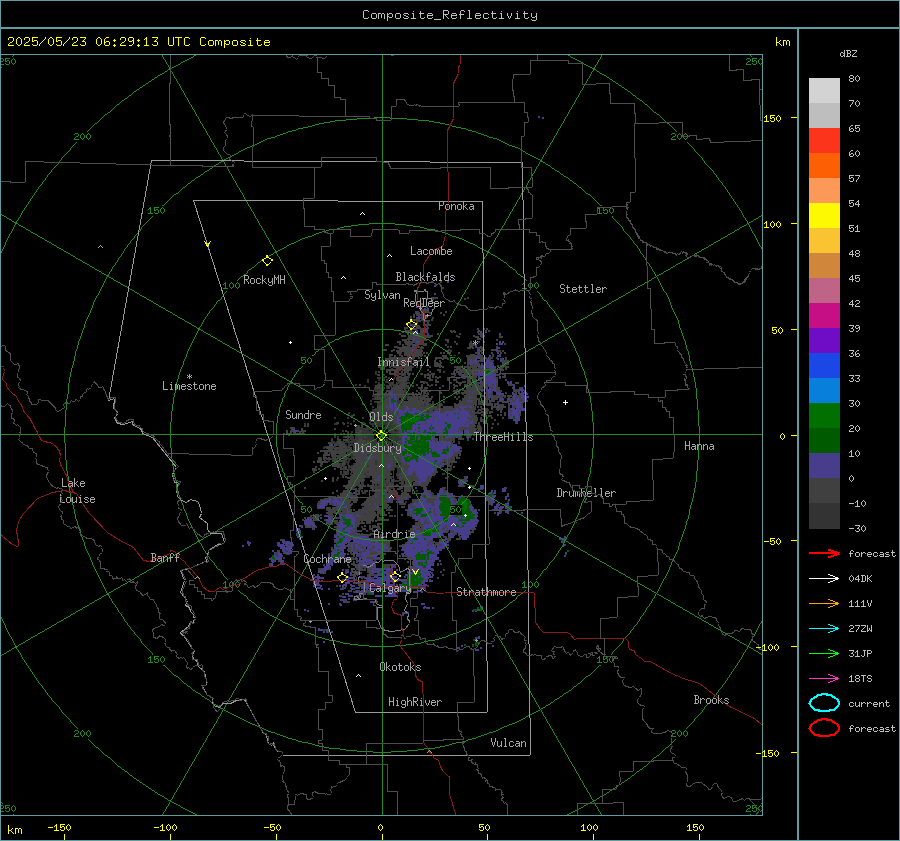Screen dimensions: 900x841
Task: Click the RedDeer city label
Action: point(424,303)
